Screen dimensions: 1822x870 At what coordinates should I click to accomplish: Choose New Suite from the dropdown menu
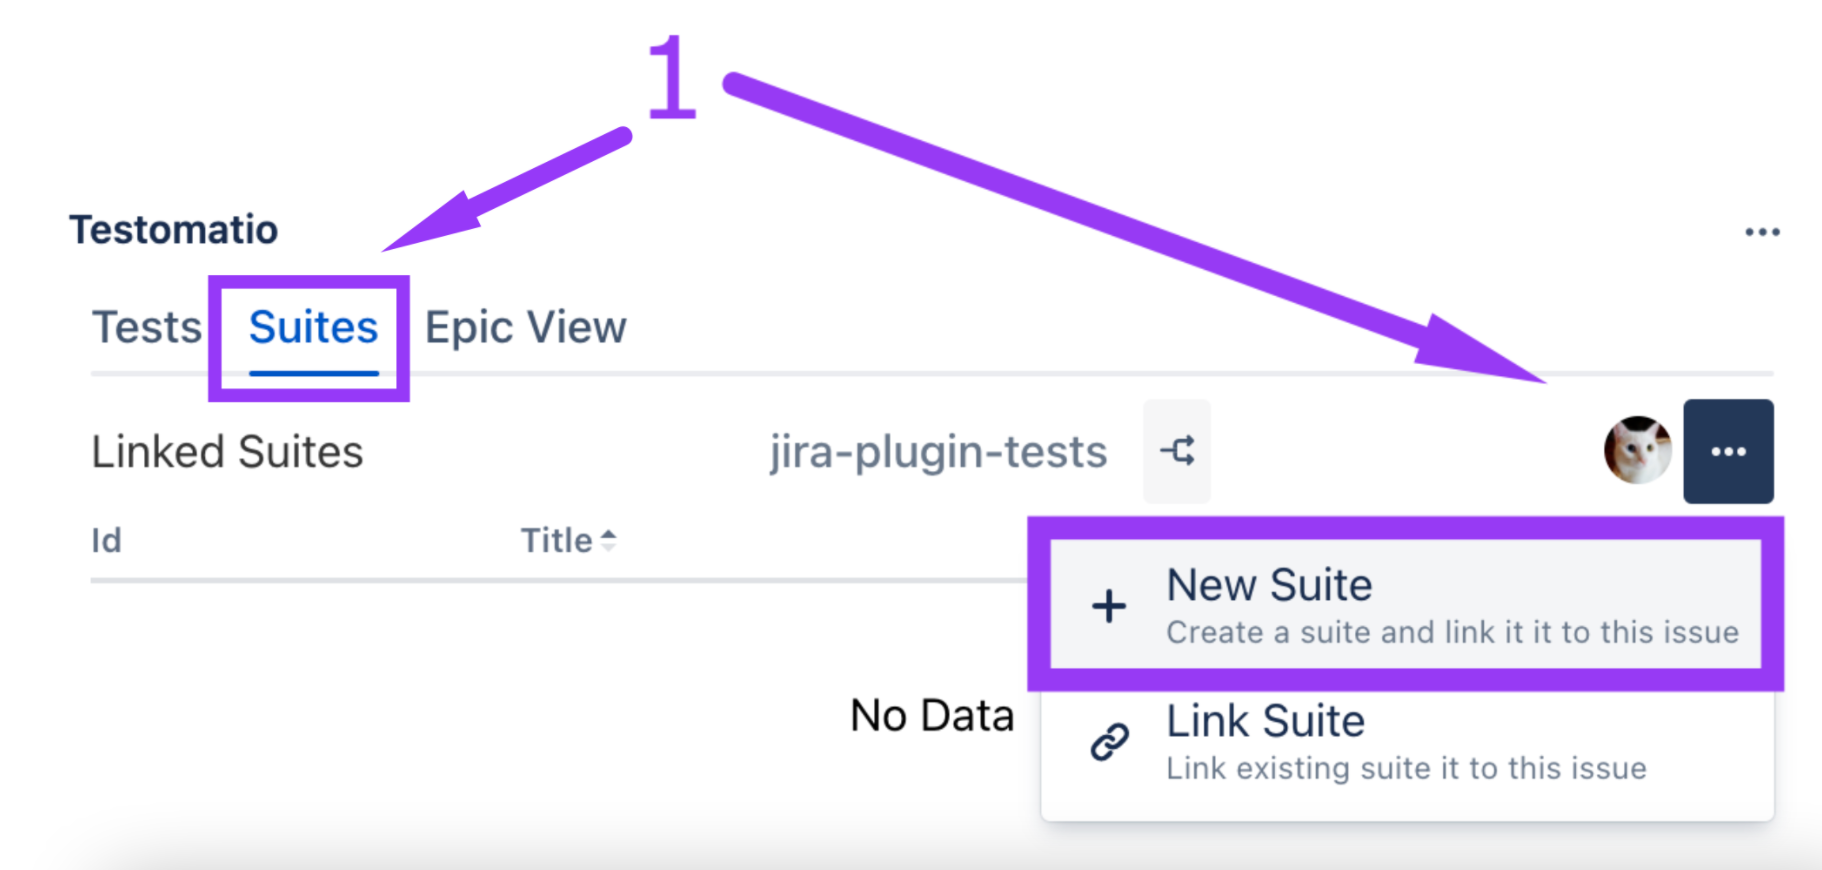1269,585
